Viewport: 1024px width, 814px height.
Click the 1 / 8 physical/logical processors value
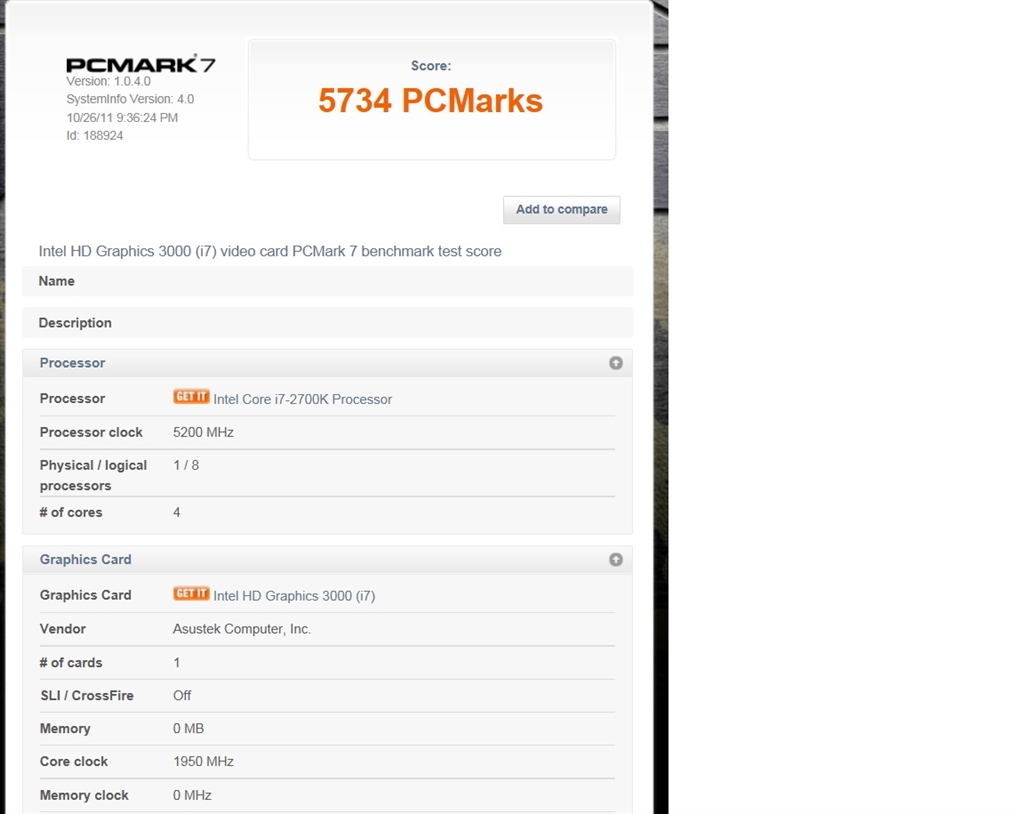tap(186, 465)
